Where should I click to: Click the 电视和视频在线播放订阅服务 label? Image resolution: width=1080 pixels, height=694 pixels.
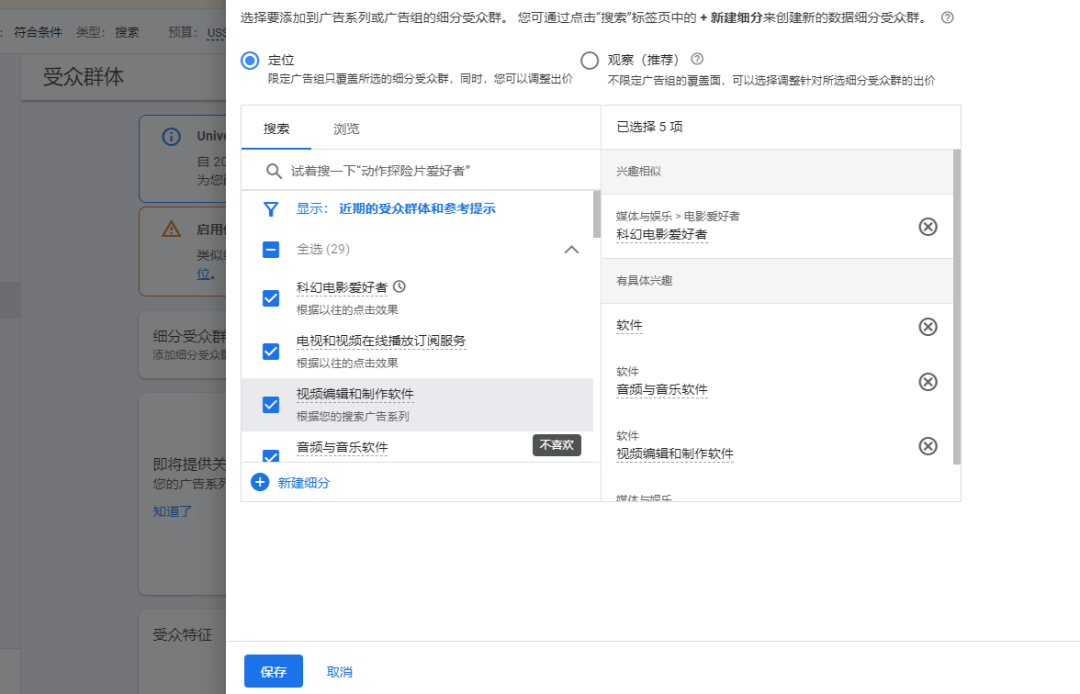pos(381,341)
